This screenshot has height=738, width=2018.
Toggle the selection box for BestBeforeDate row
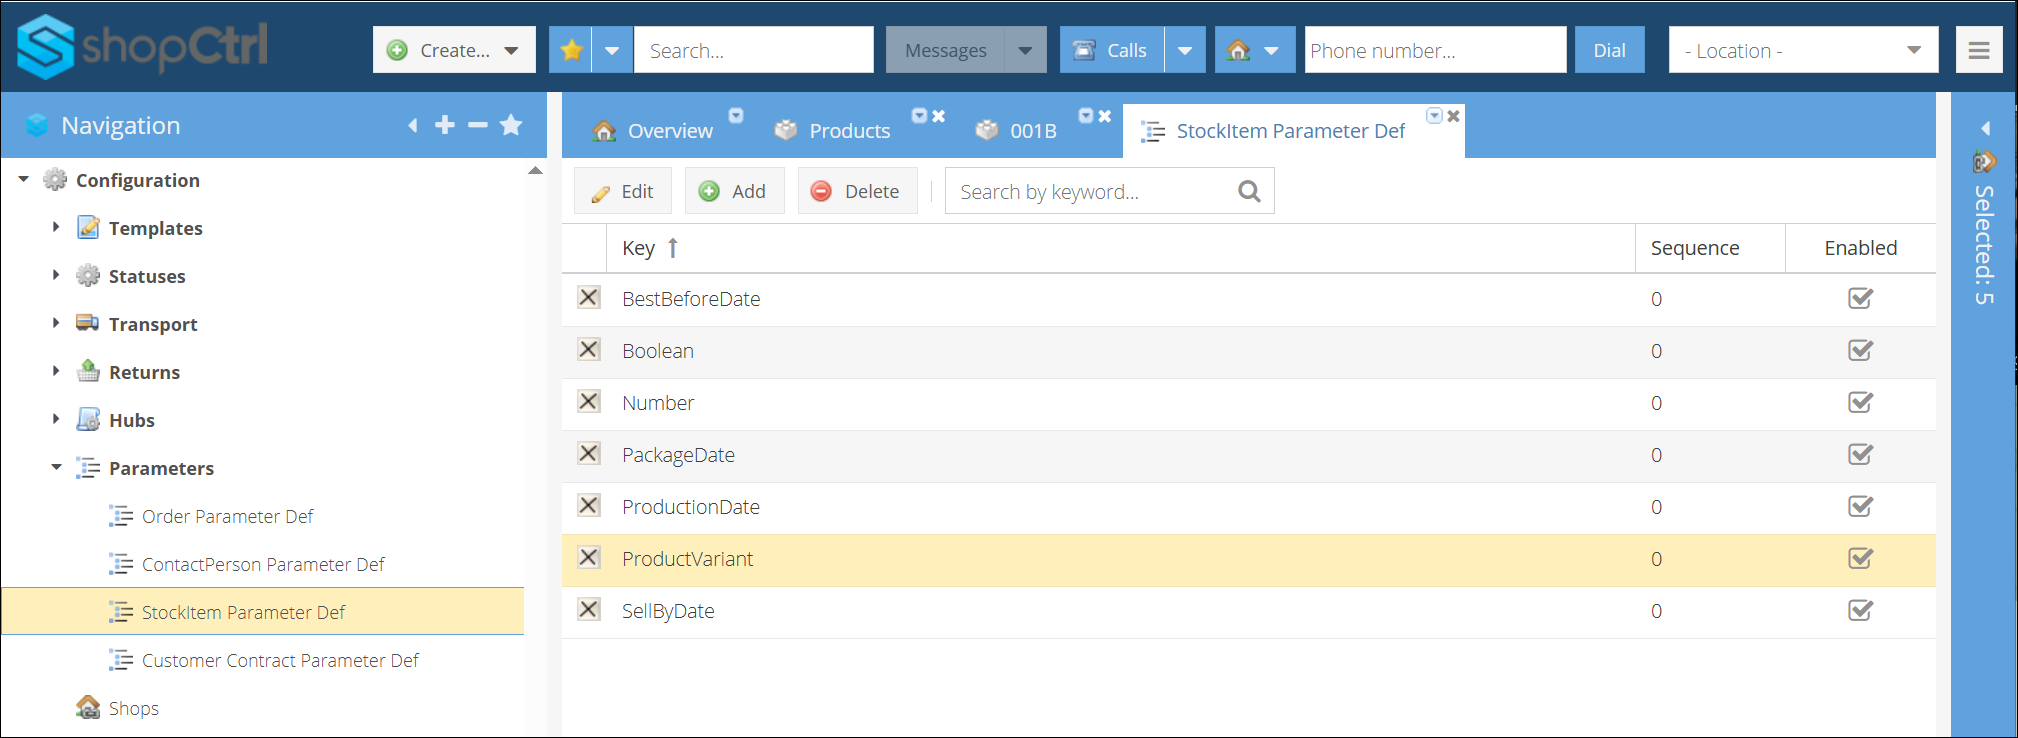coord(589,298)
